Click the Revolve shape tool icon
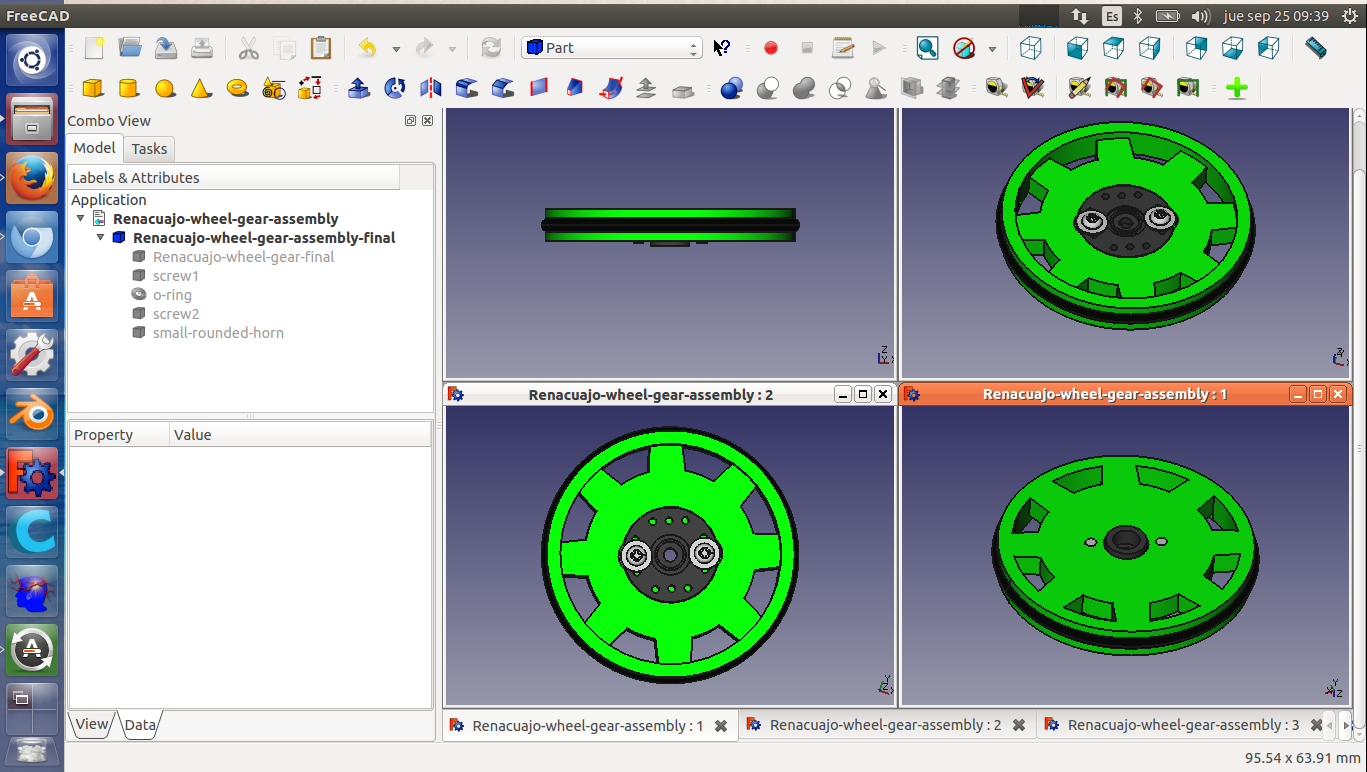The width and height of the screenshot is (1367, 772). 395,88
